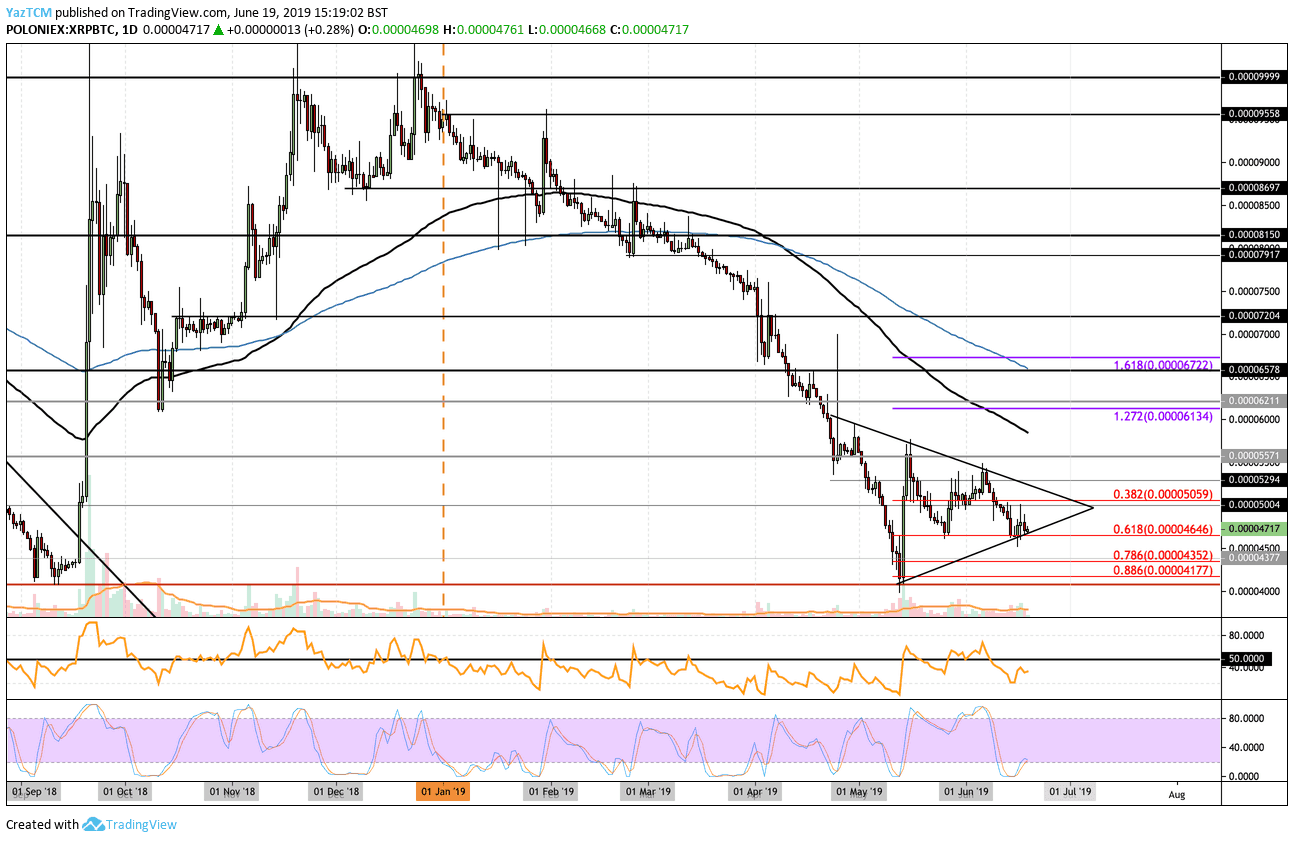The image size is (1294, 842).
Task: Click the 1.618(0.00006722) Fibonacci extension label
Action: click(x=1162, y=366)
